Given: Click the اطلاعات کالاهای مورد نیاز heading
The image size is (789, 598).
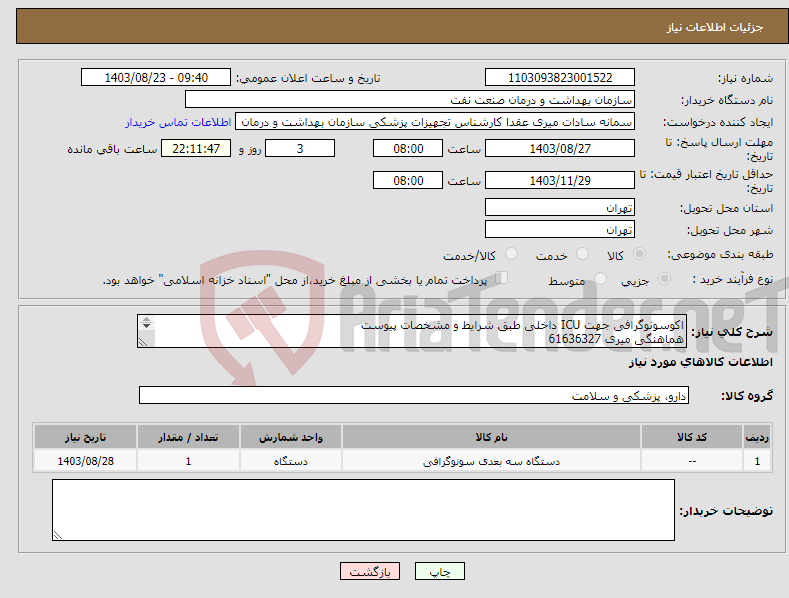Looking at the screenshot, I should (x=700, y=362).
